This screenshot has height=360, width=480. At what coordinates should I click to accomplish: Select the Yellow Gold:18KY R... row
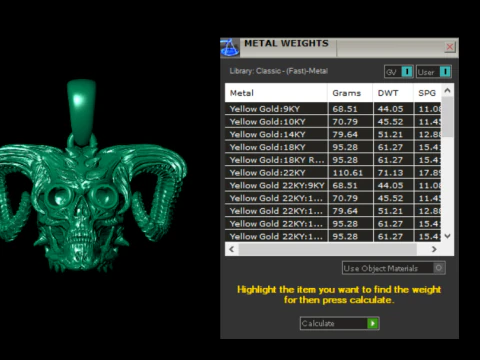pyautogui.click(x=333, y=160)
